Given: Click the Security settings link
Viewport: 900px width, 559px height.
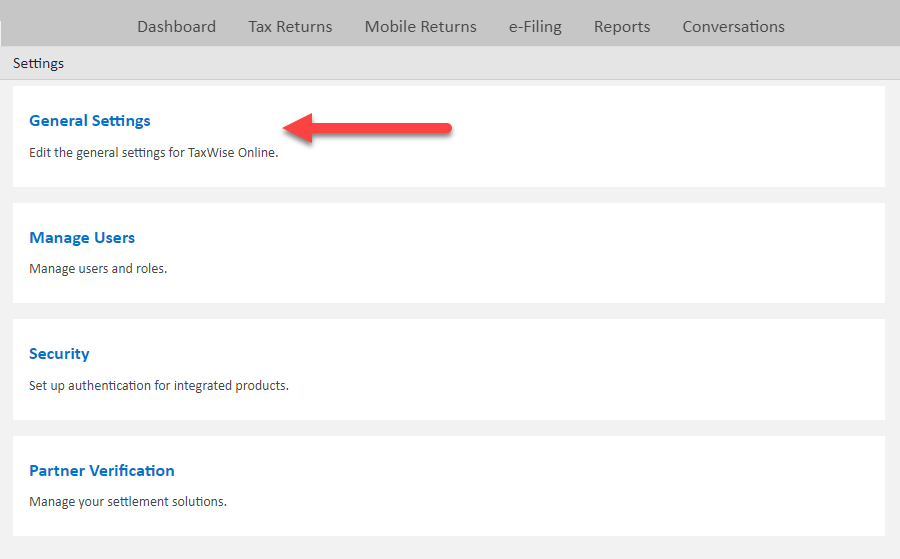Looking at the screenshot, I should 59,354.
